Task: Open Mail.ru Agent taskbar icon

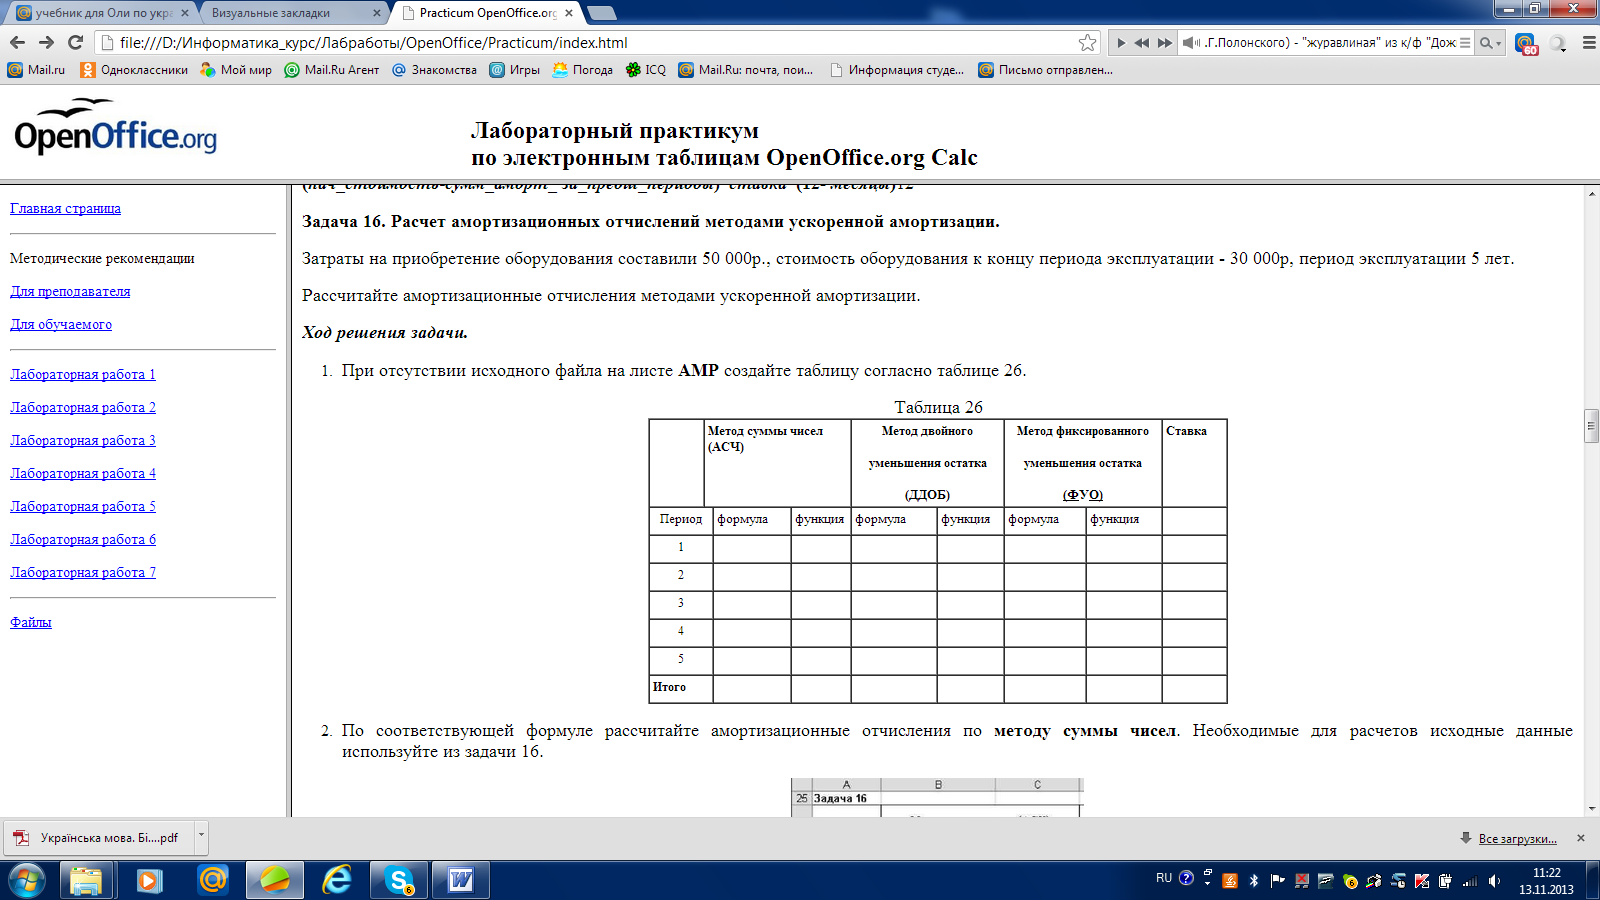Action: 212,880
